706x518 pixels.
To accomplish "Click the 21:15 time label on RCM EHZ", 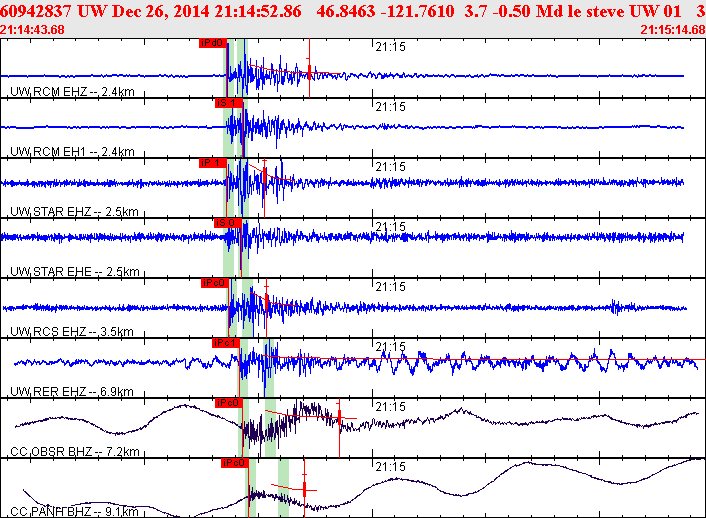I will tap(390, 47).
